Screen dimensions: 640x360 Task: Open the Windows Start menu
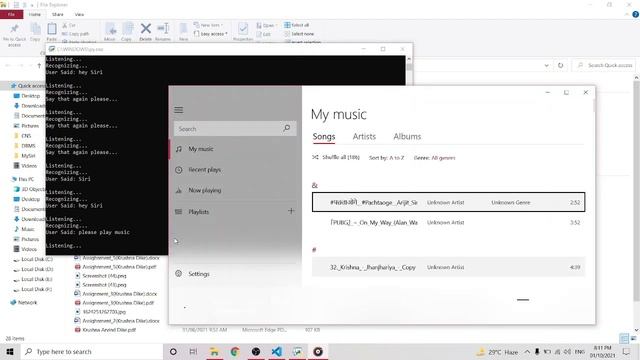coord(10,351)
